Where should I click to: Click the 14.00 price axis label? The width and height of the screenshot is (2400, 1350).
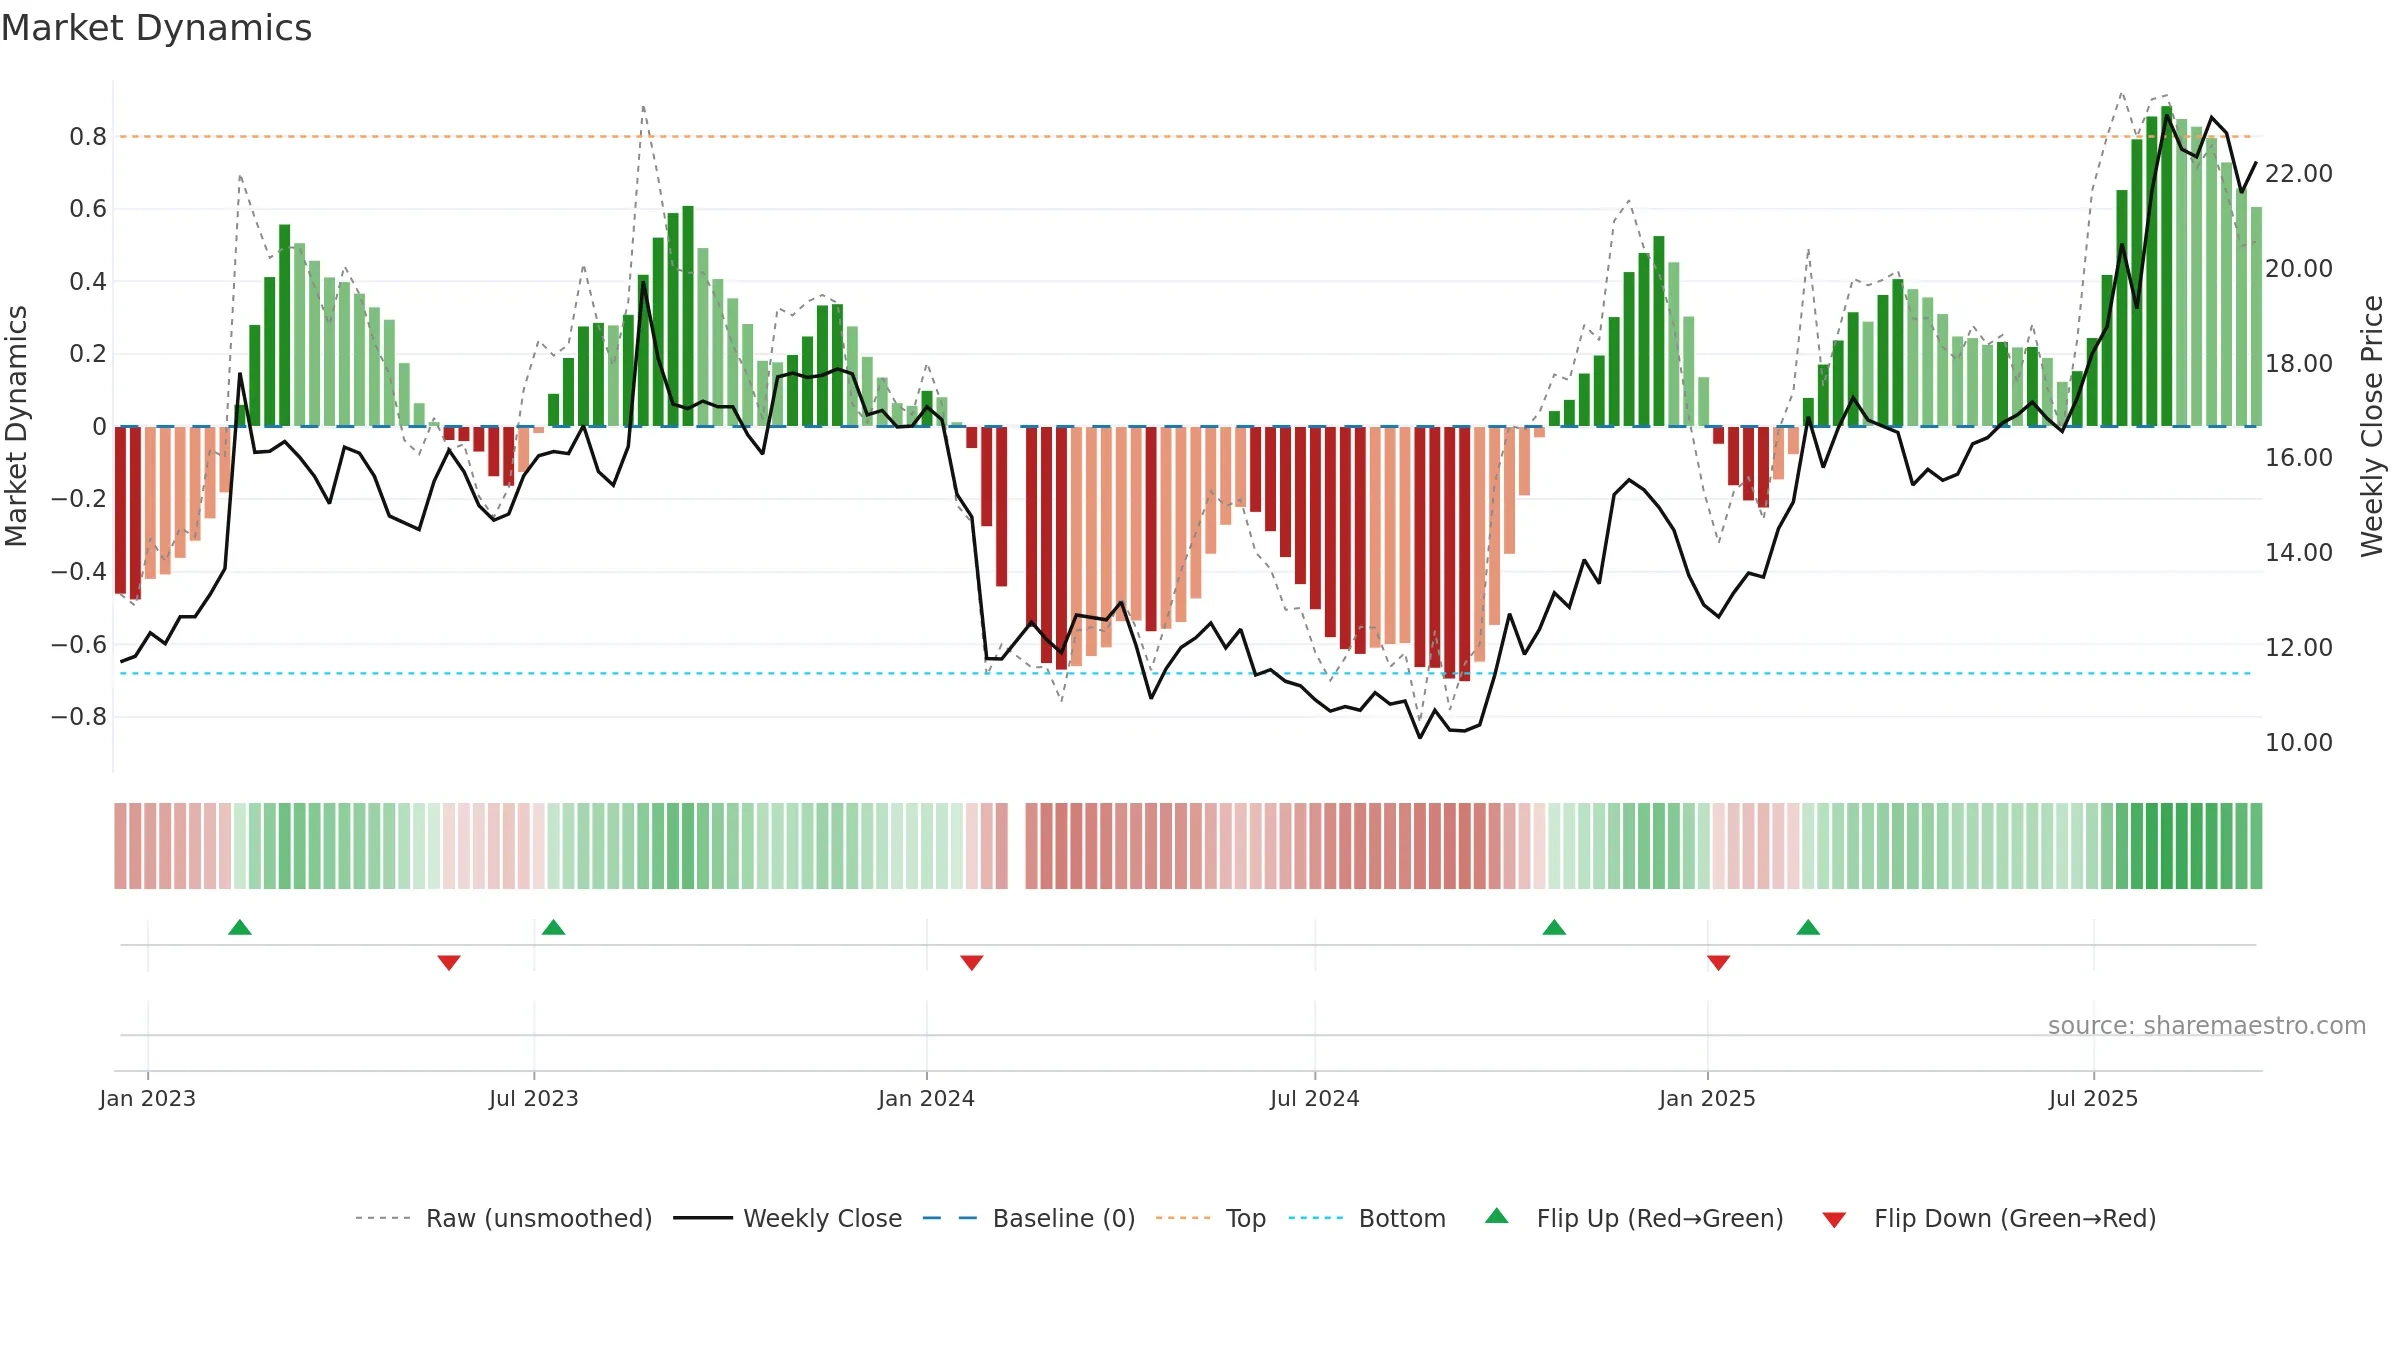pyautogui.click(x=2299, y=553)
